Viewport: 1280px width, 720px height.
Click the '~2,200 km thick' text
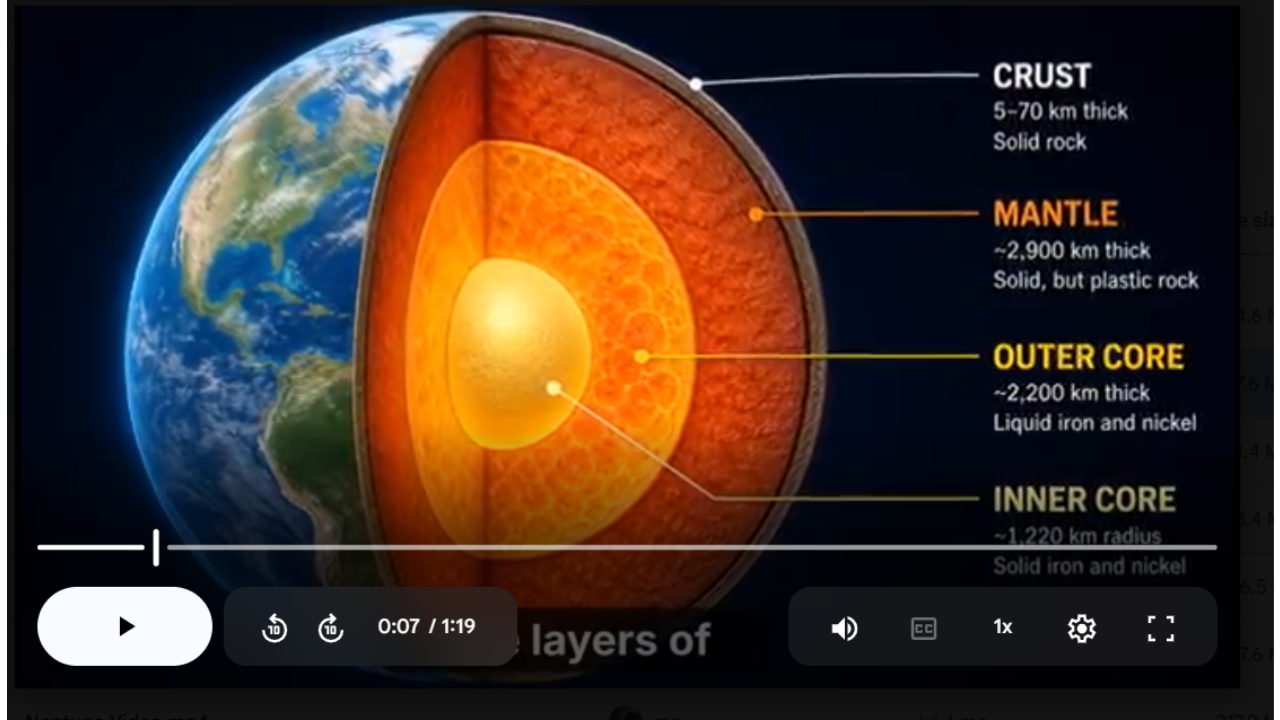(1071, 393)
